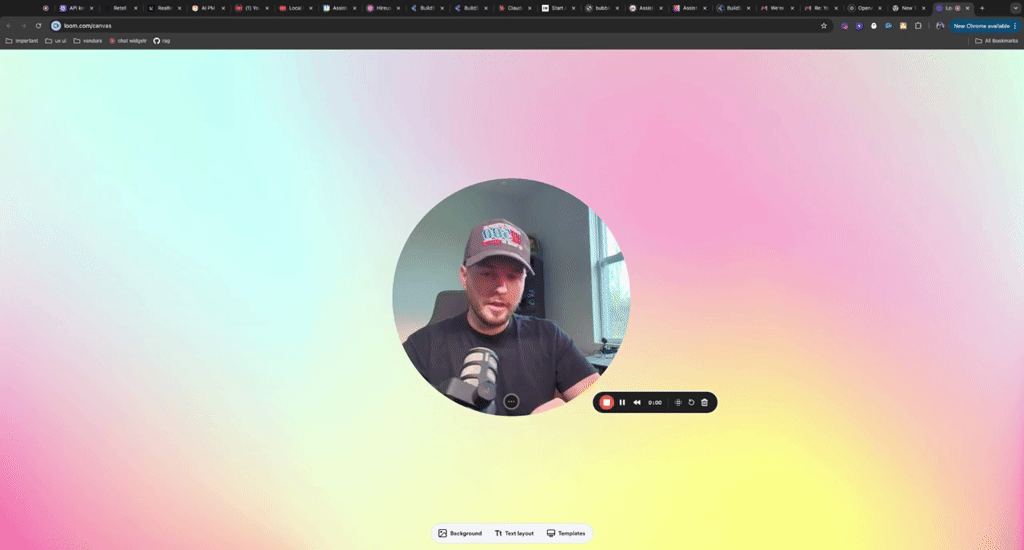The image size is (1024, 550).
Task: Switch to the API keys tab
Action: point(76,8)
